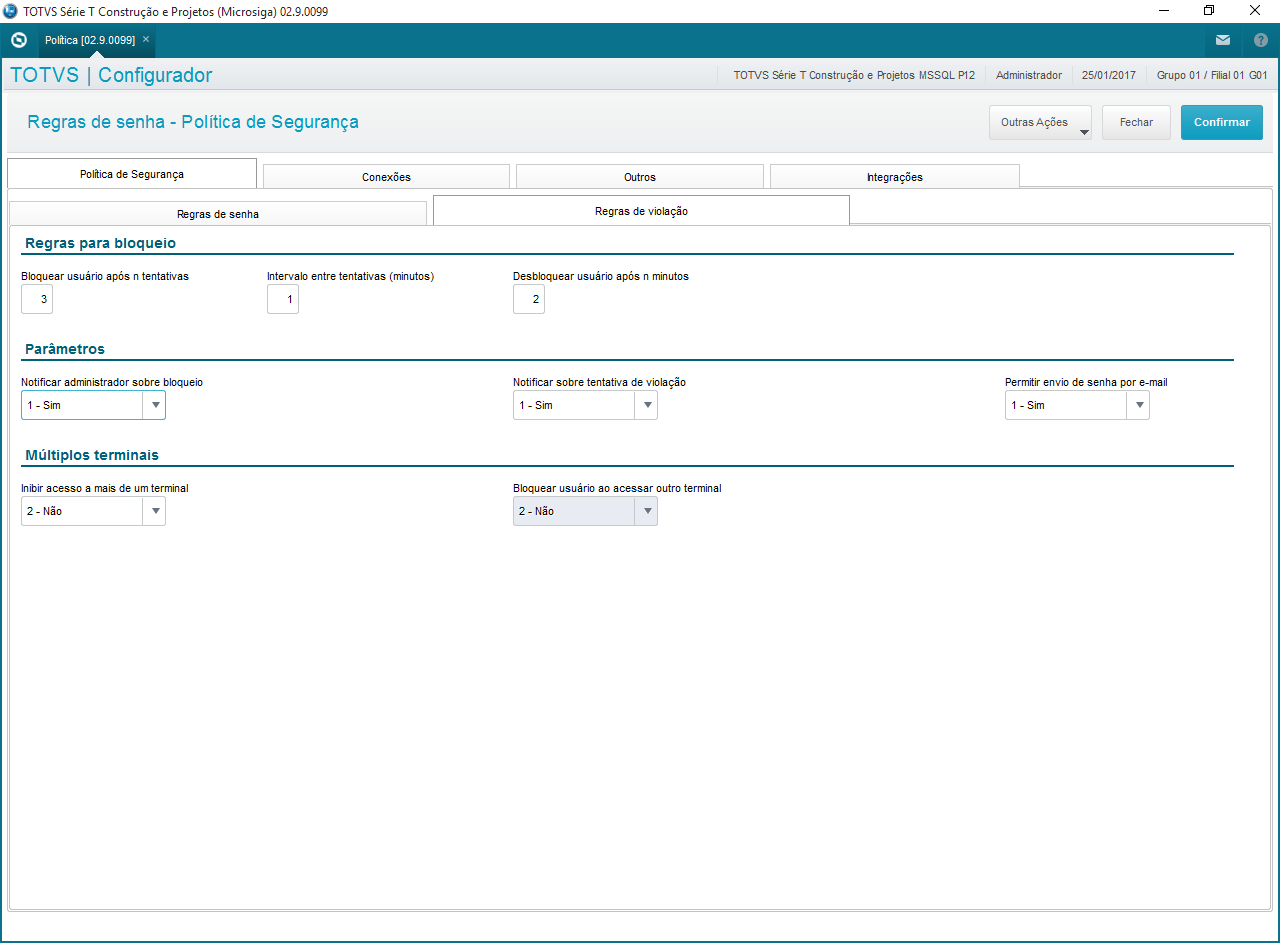This screenshot has width=1280, height=943.
Task: Click the TOTVS | Configurador title
Action: click(x=111, y=75)
